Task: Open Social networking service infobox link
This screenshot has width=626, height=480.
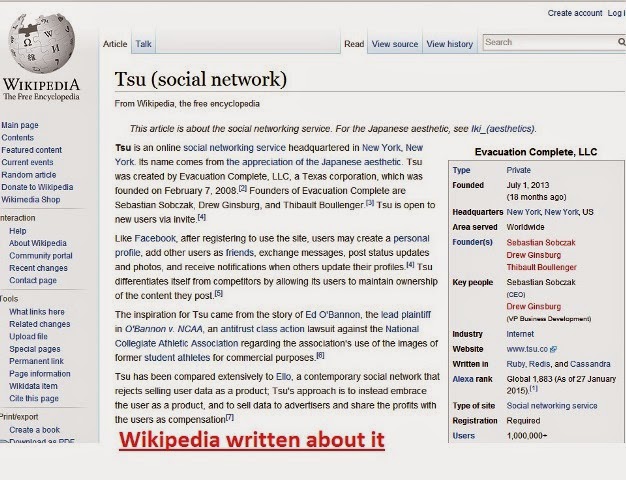Action: [552, 406]
